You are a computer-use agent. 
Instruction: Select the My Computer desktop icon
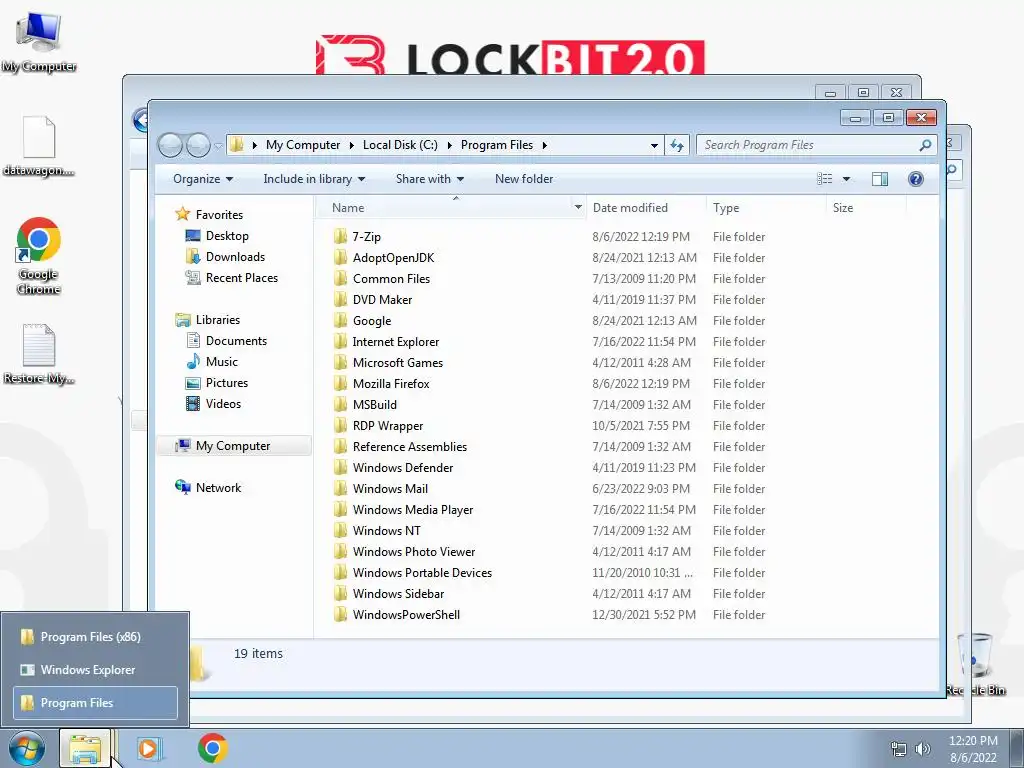pyautogui.click(x=39, y=41)
